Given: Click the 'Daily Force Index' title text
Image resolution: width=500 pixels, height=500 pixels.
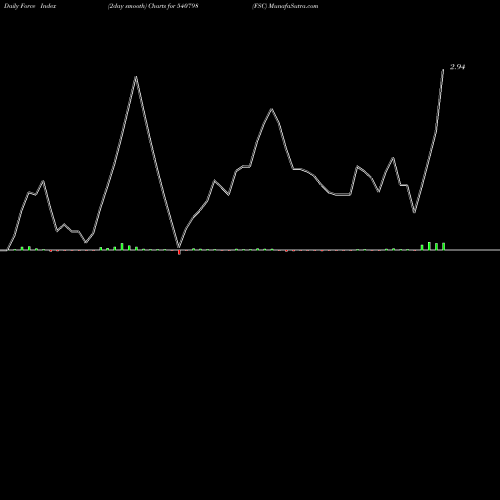Looking at the screenshot, I should coord(30,6).
